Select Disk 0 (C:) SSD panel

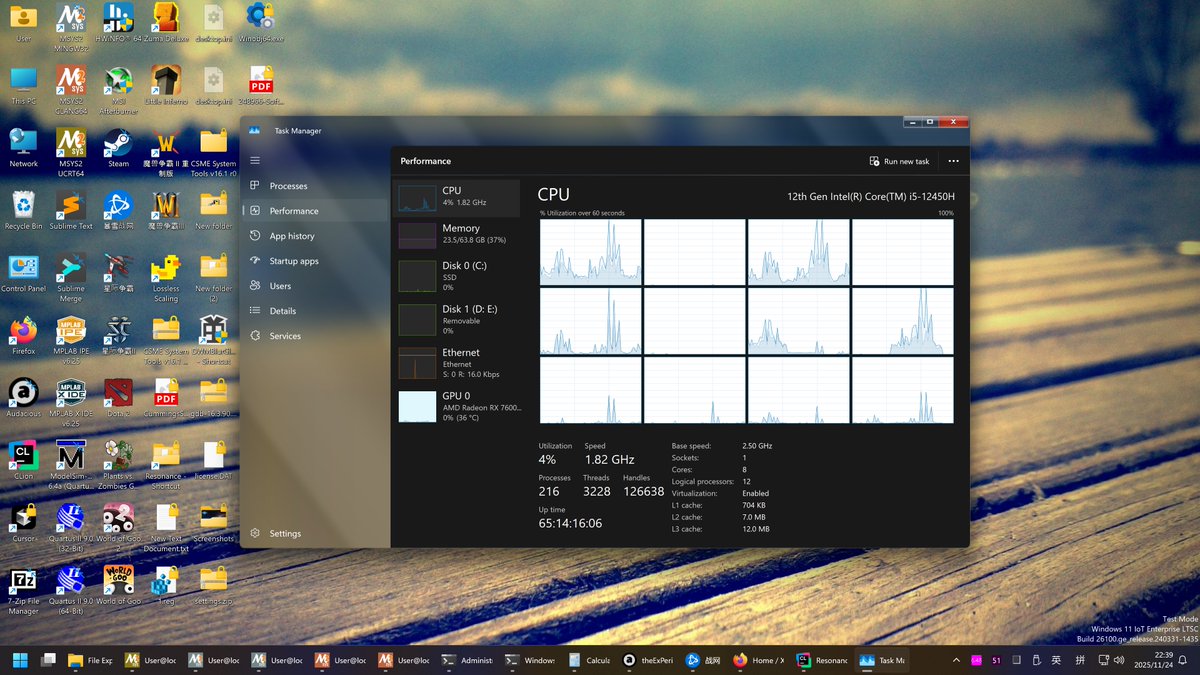457,276
